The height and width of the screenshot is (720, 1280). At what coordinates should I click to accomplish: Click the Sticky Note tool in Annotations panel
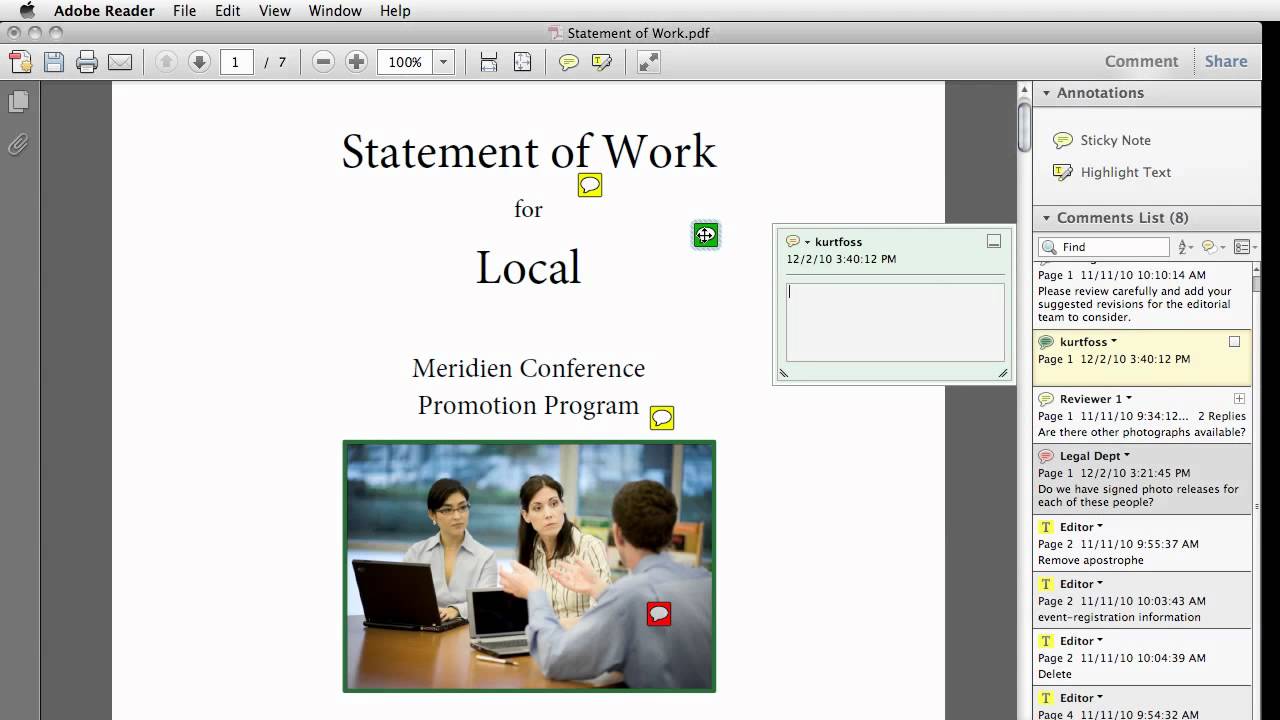[1102, 140]
